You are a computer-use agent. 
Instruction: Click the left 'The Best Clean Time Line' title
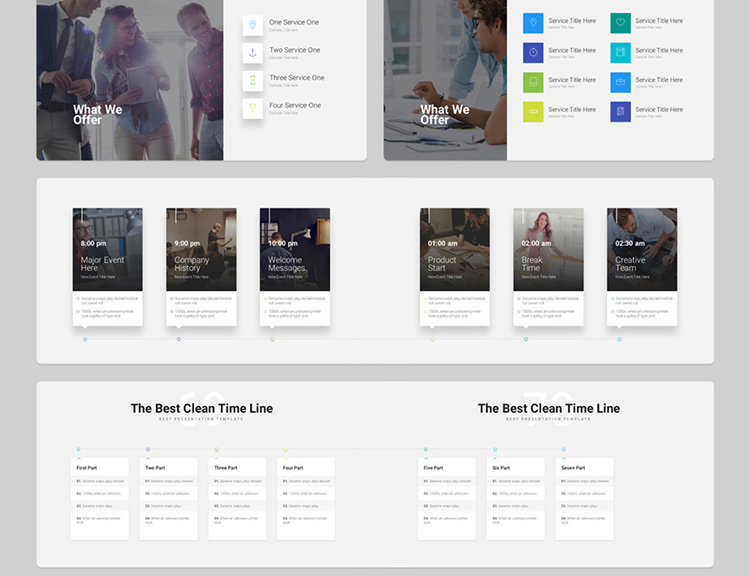[201, 408]
